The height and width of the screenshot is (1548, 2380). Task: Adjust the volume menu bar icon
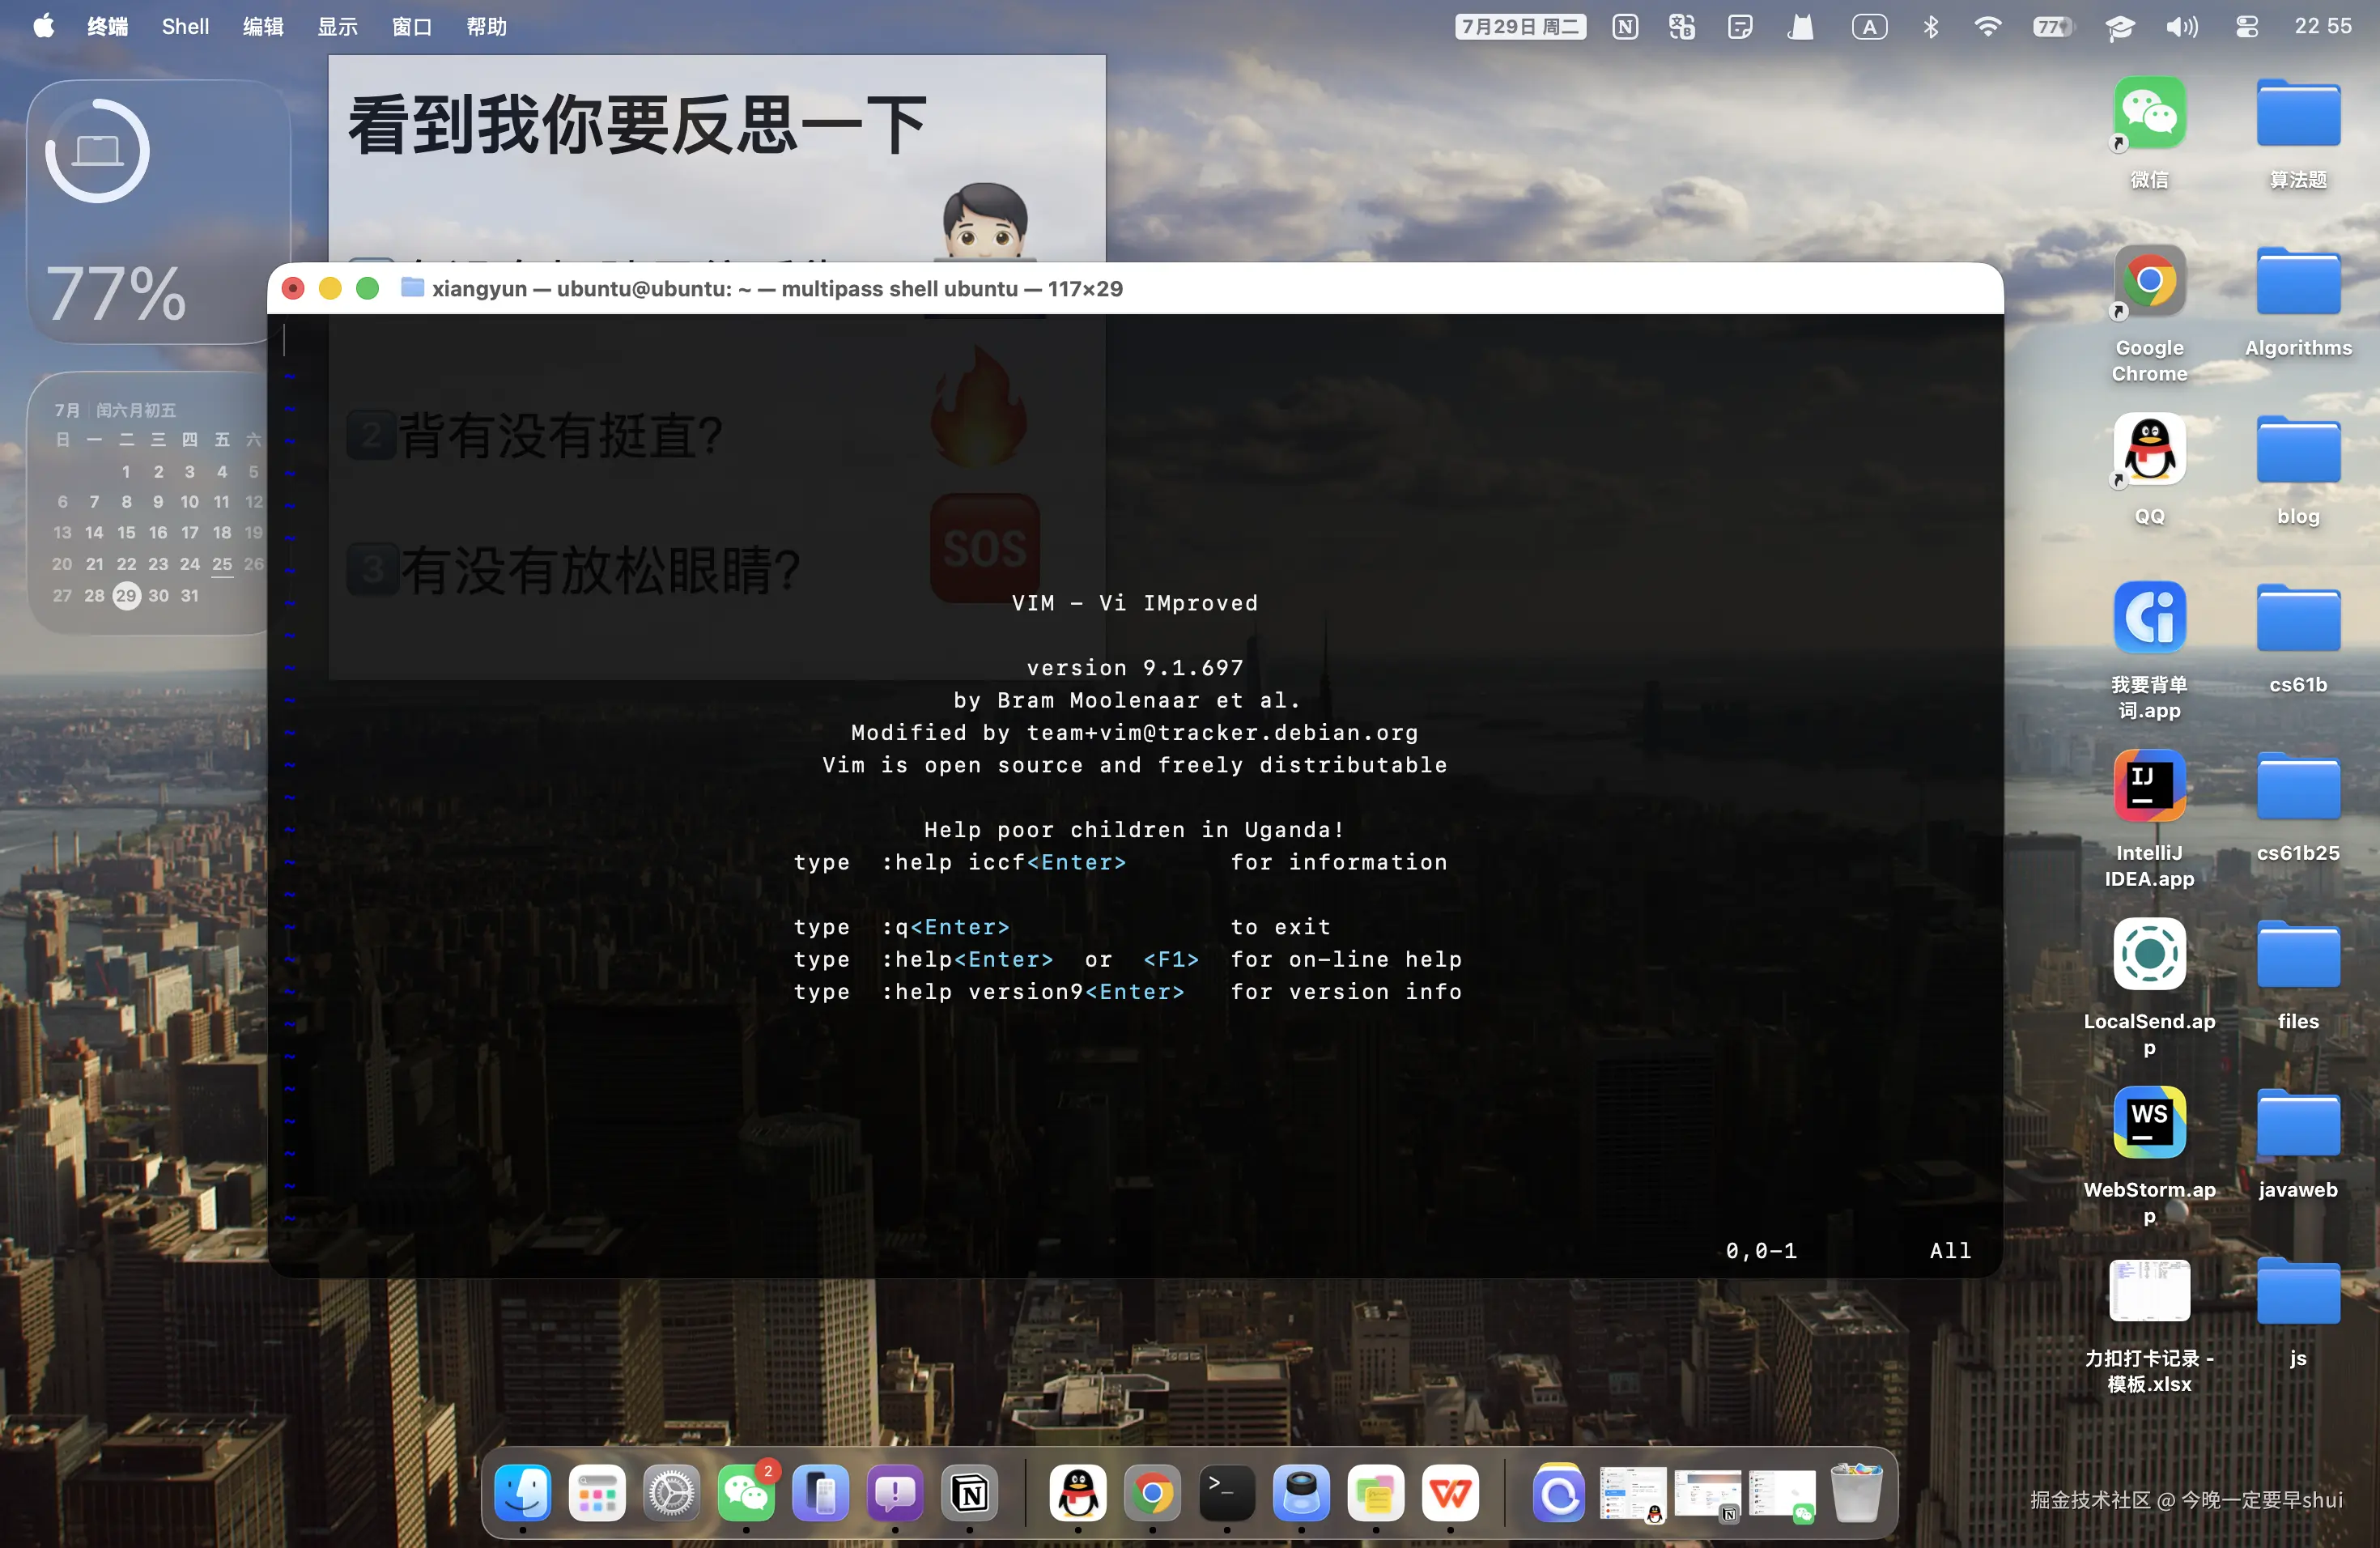click(x=2181, y=27)
